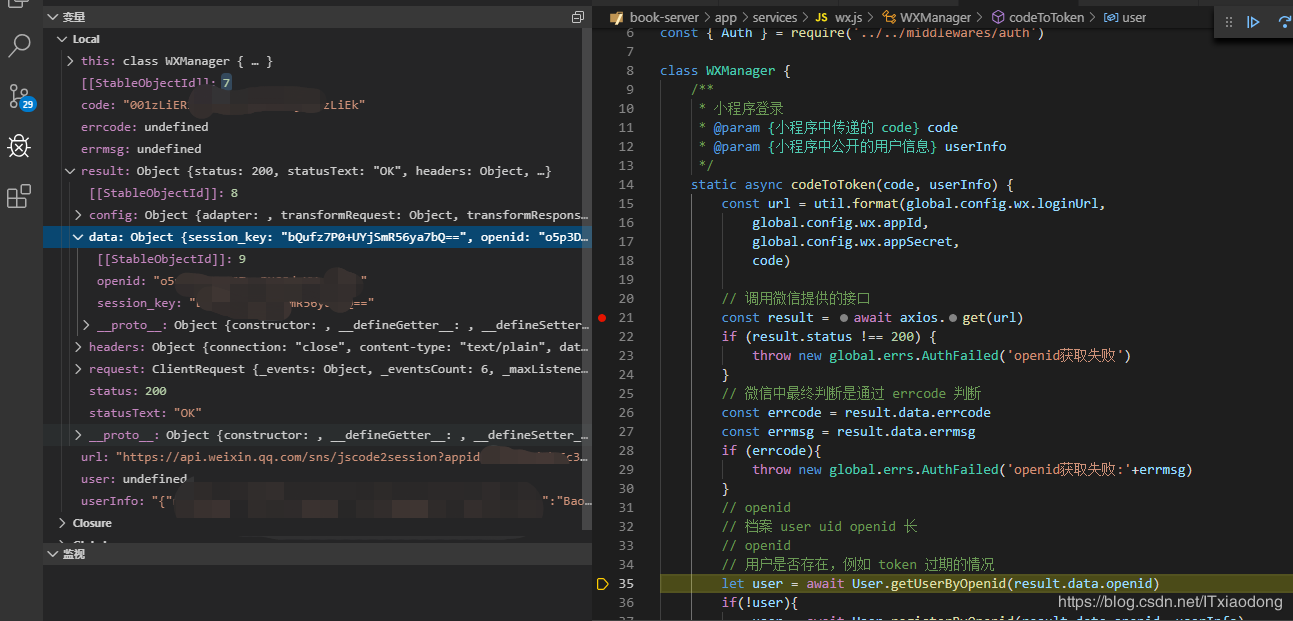
Task: Click the book-server folder icon in breadcrumbs
Action: (616, 17)
